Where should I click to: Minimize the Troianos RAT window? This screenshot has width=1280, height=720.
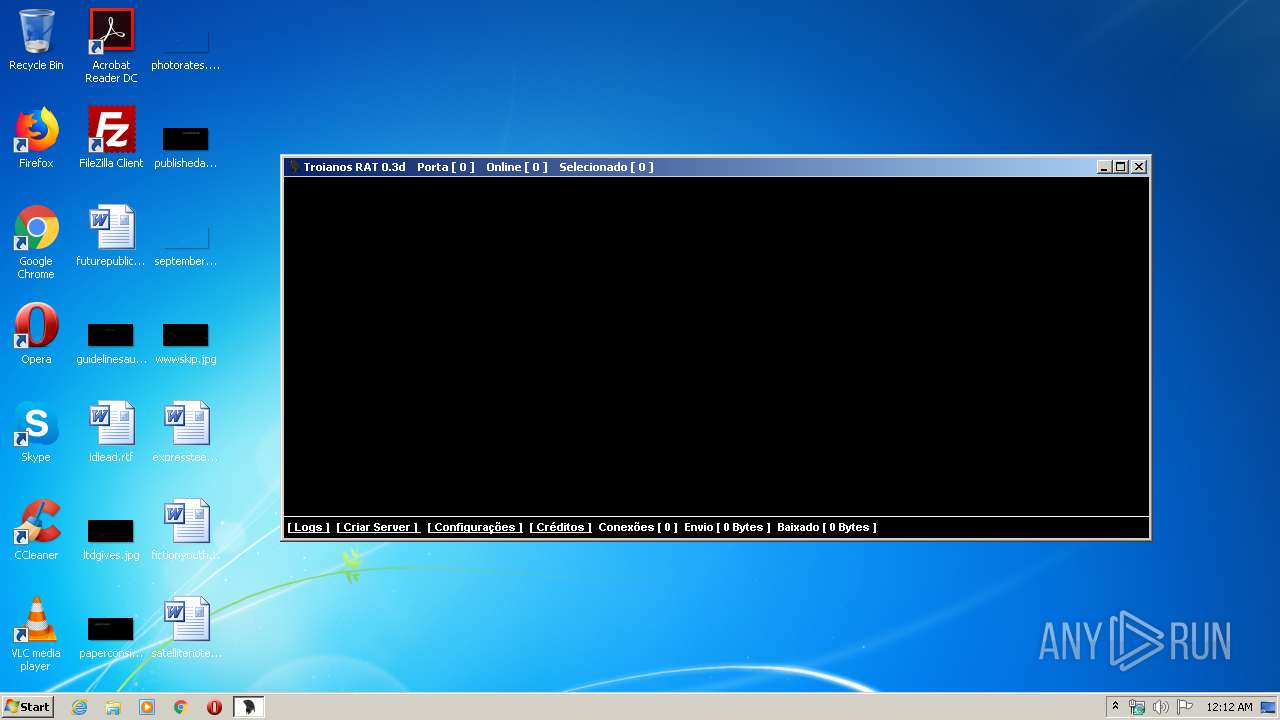click(1104, 167)
